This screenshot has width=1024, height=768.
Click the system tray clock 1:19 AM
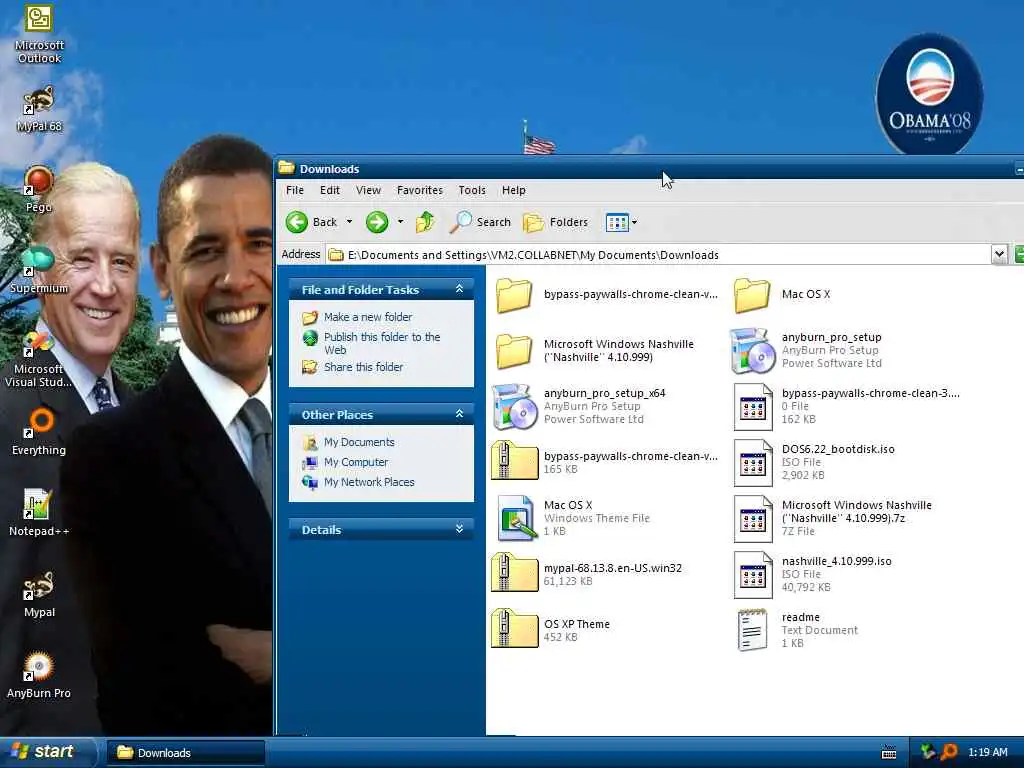[x=988, y=752]
